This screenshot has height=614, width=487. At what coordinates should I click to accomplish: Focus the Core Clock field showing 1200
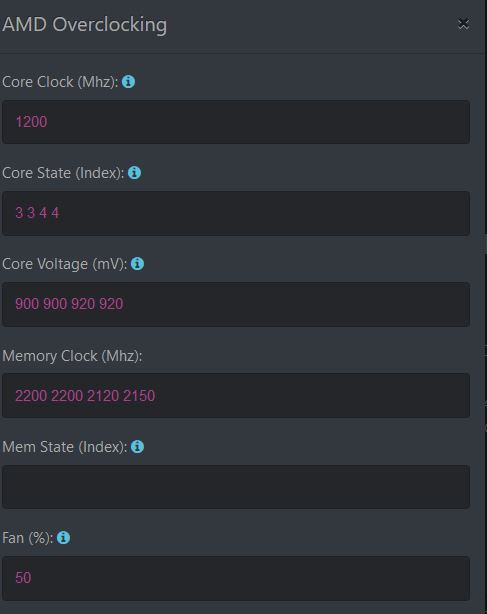(x=236, y=122)
